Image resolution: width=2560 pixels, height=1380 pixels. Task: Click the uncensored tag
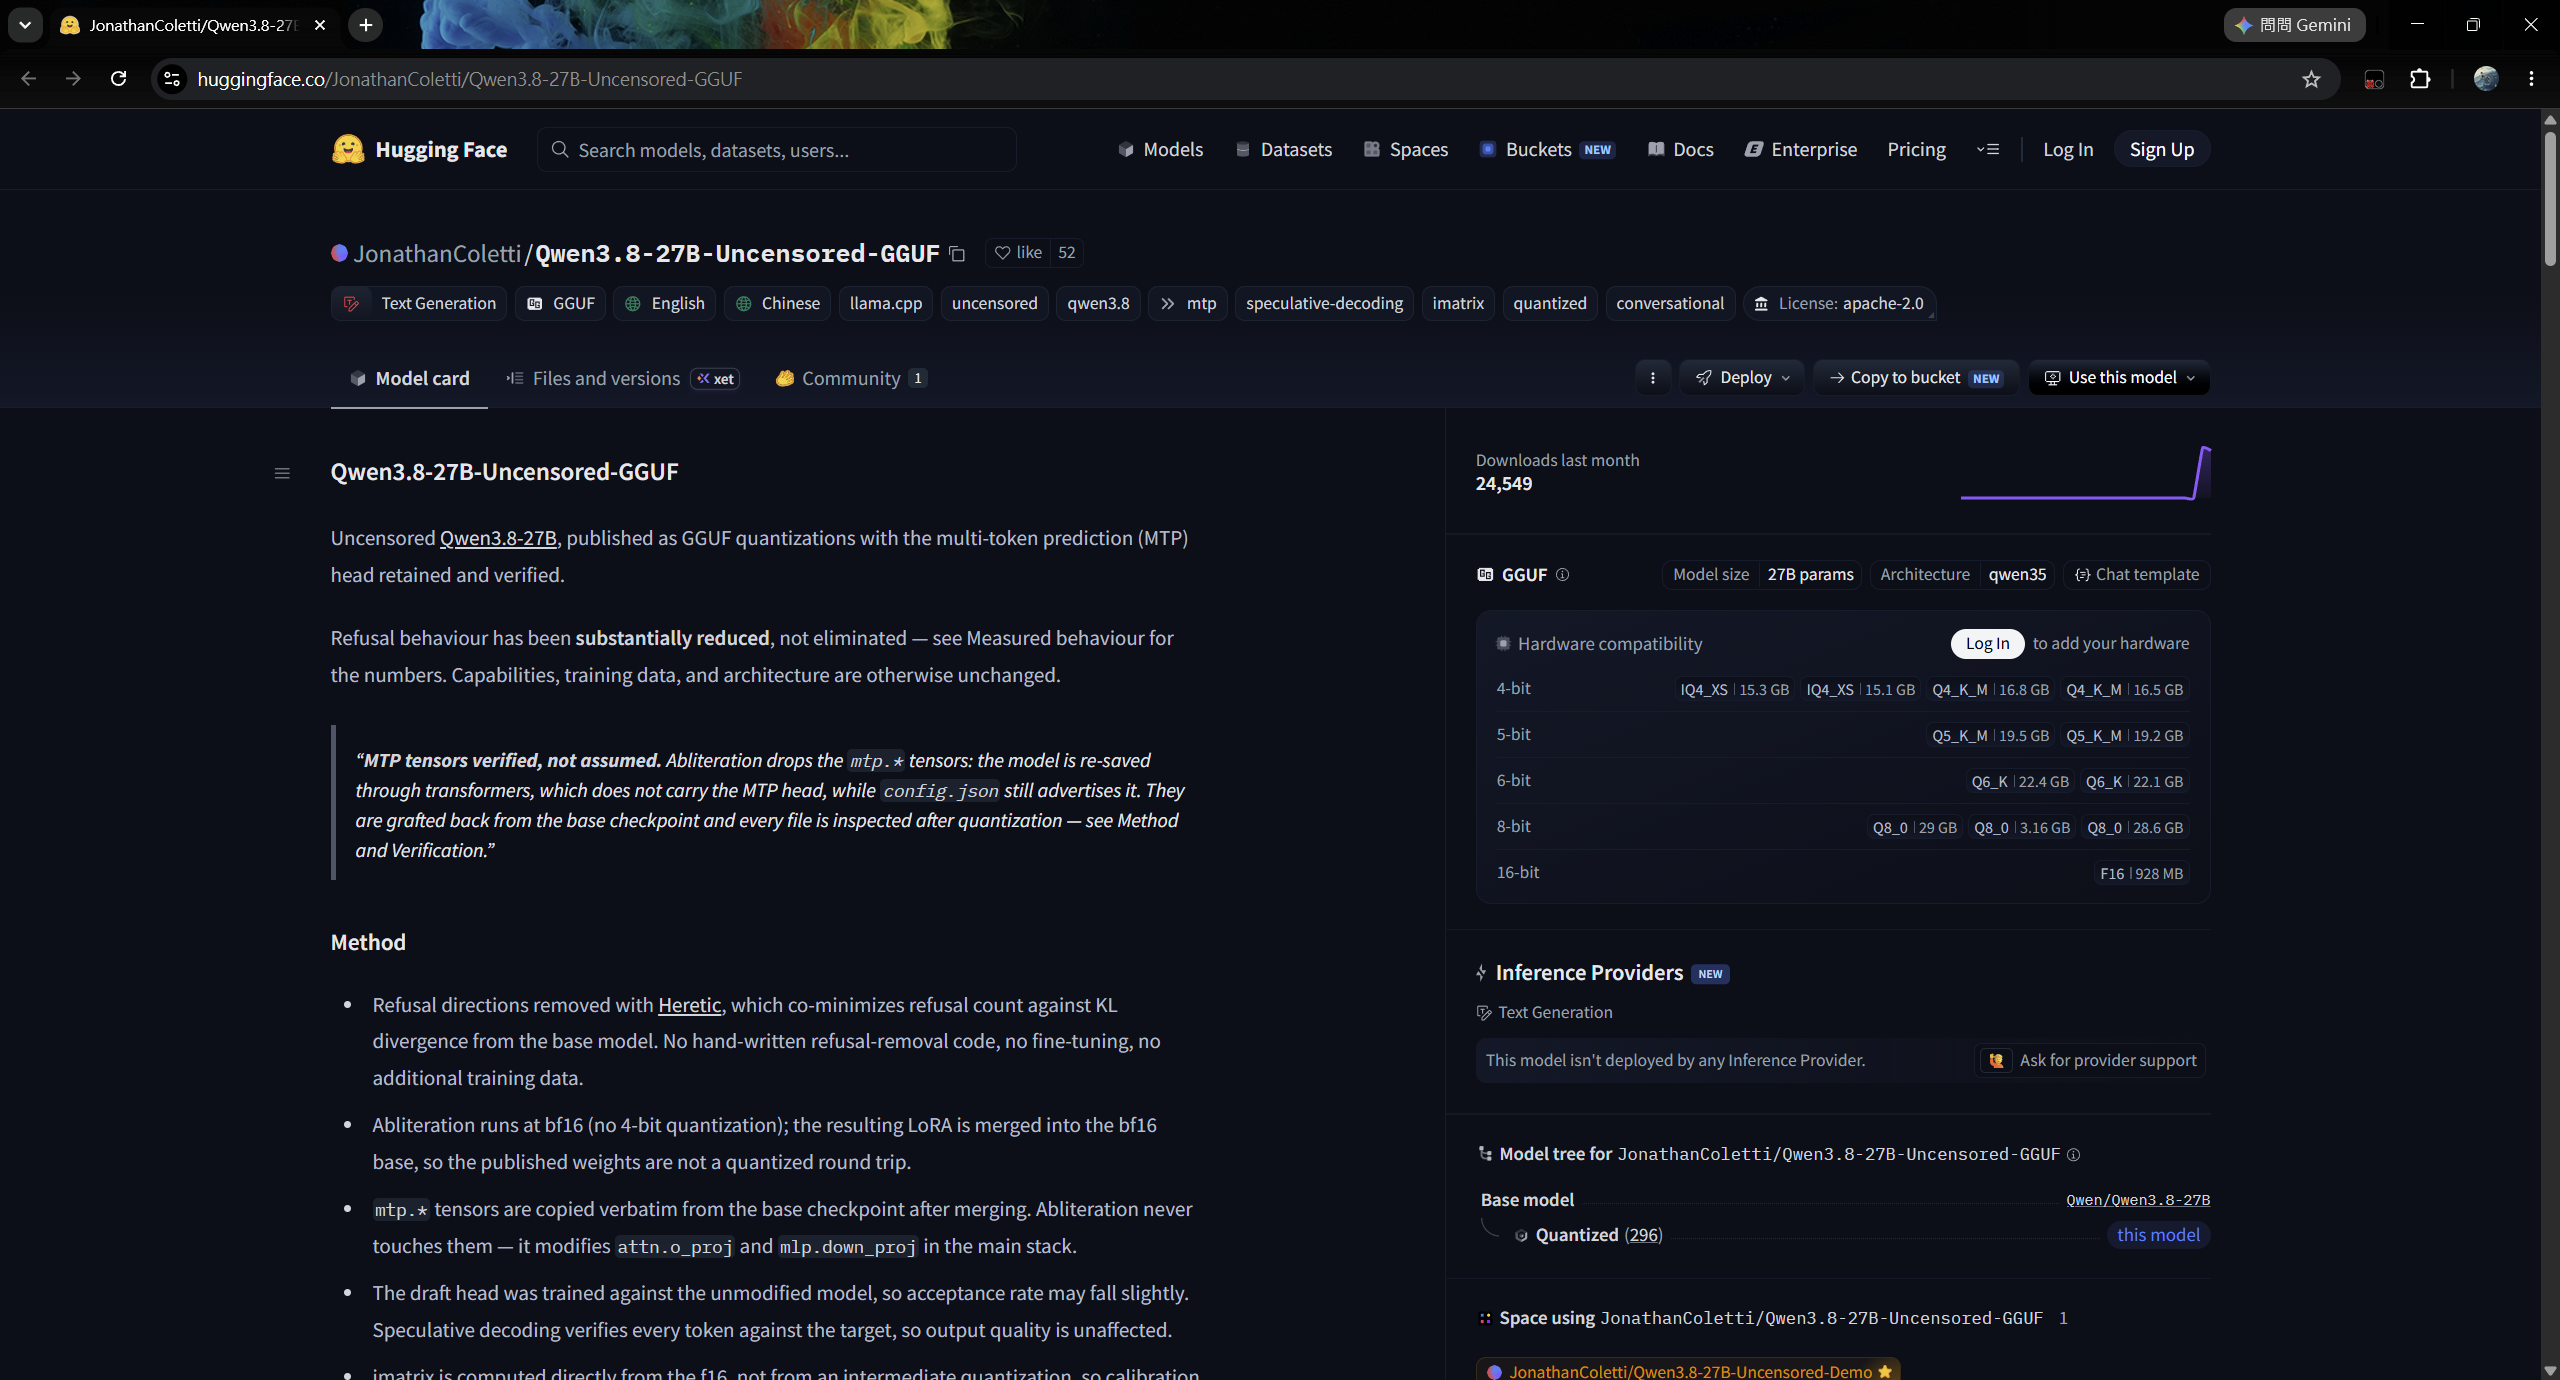[994, 304]
